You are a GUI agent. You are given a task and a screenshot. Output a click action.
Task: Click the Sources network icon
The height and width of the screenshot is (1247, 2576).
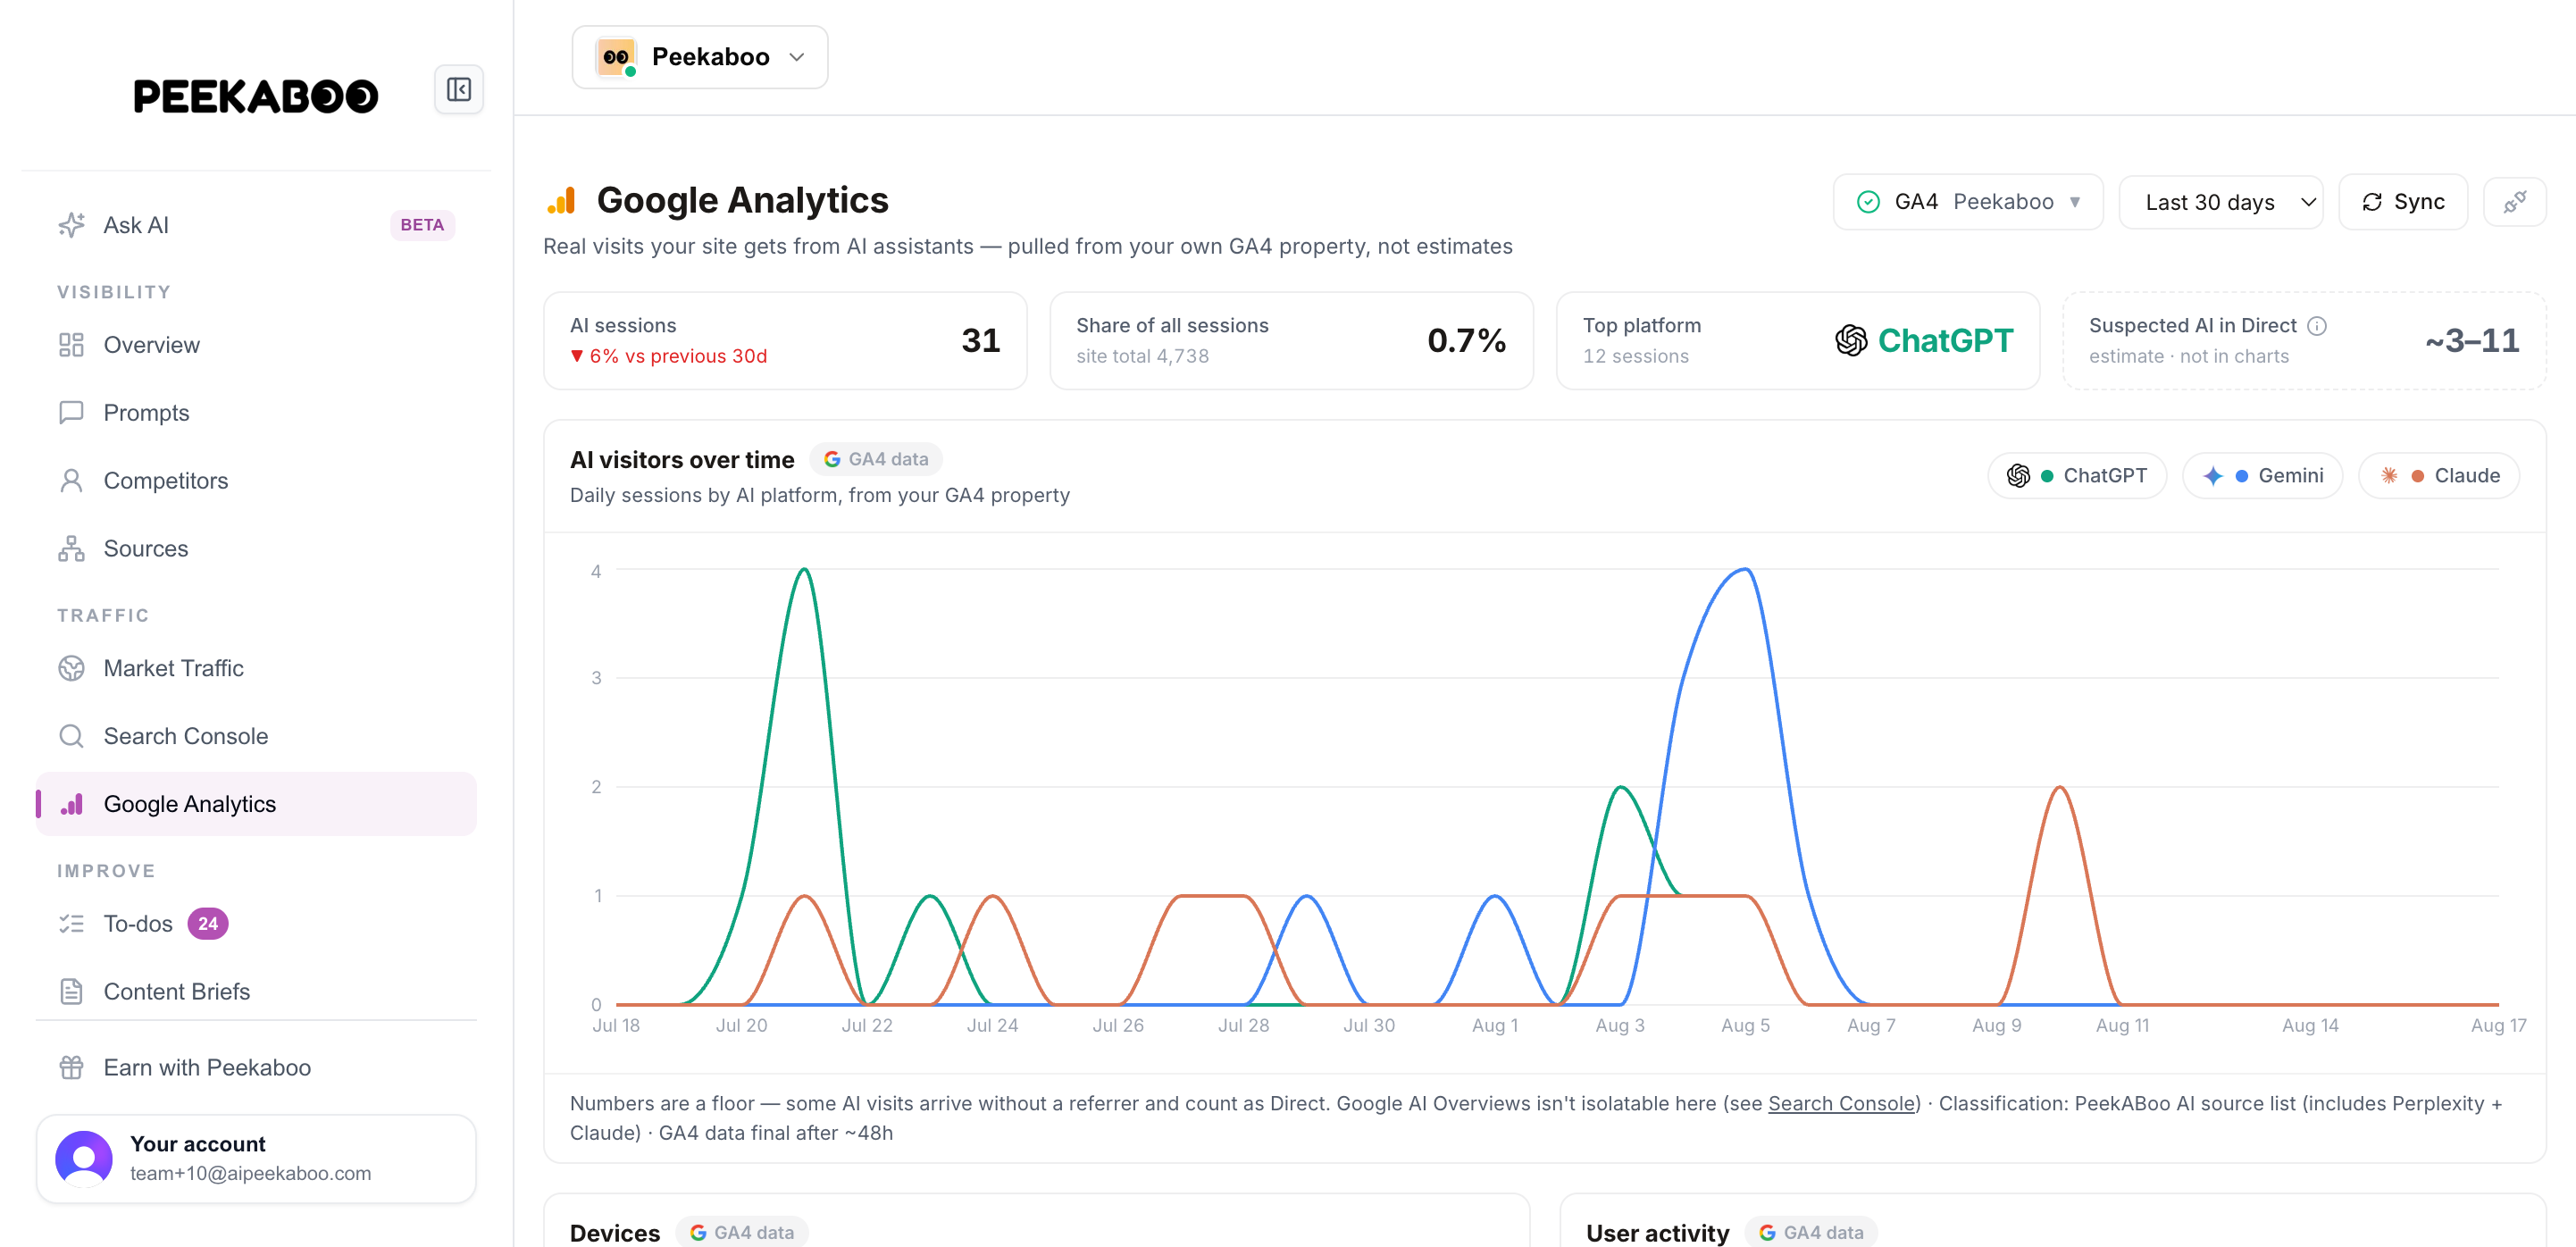pyautogui.click(x=71, y=549)
